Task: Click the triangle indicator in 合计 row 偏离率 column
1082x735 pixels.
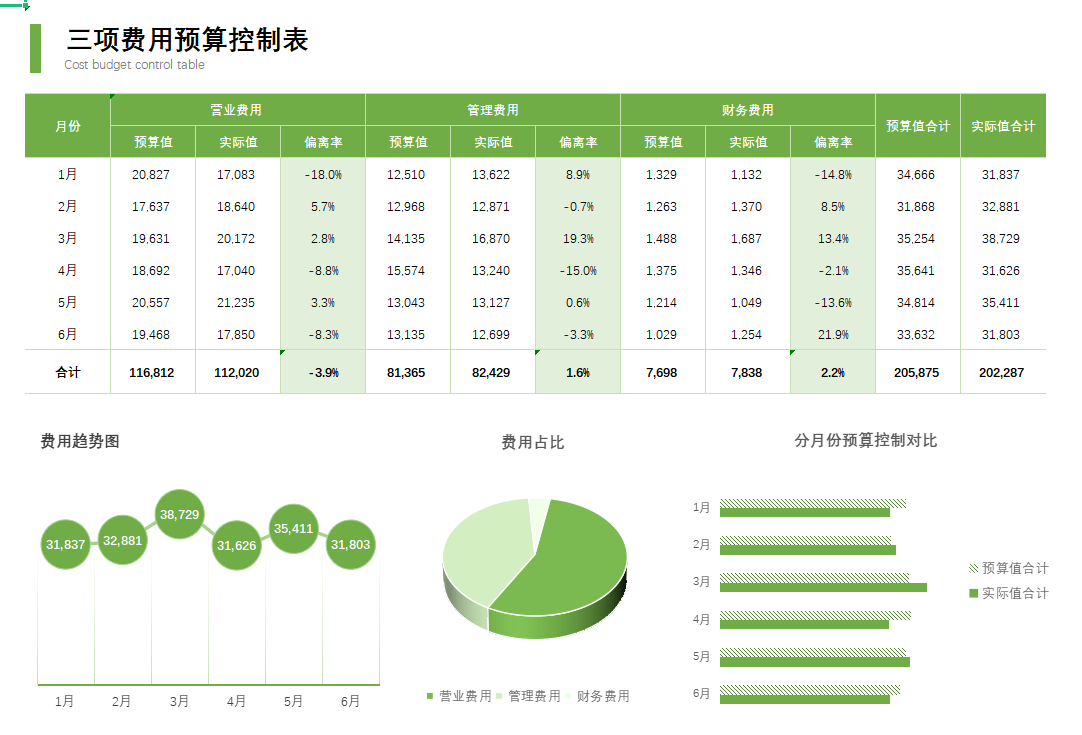Action: click(x=283, y=352)
